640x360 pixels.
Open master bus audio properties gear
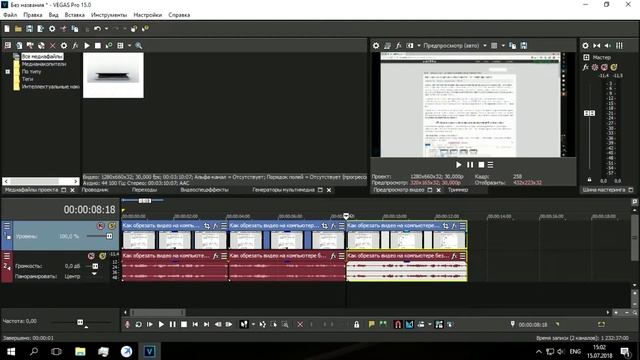click(585, 46)
